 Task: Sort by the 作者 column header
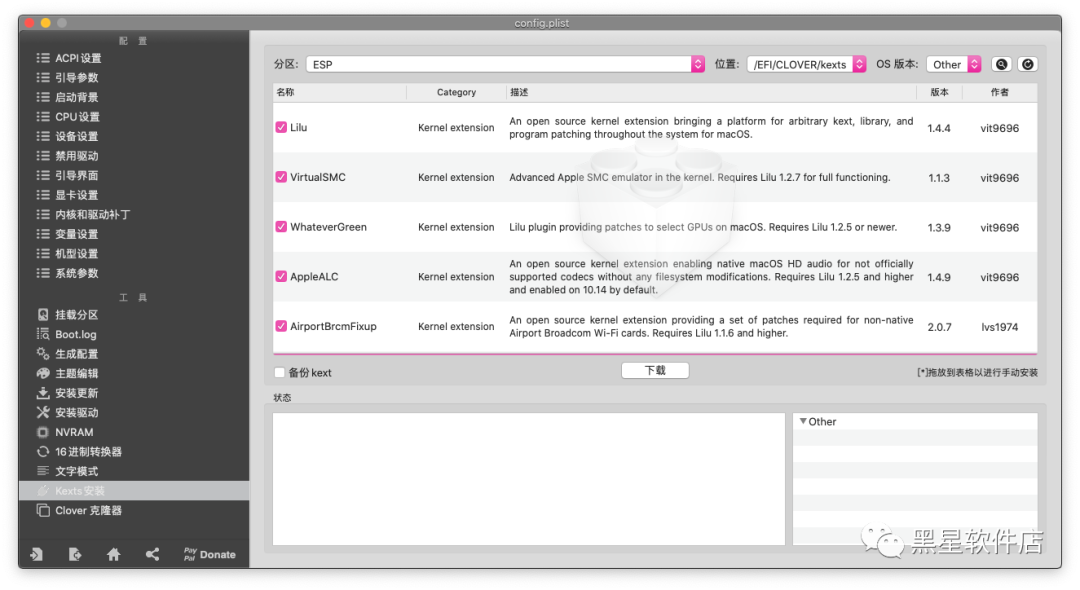[999, 92]
